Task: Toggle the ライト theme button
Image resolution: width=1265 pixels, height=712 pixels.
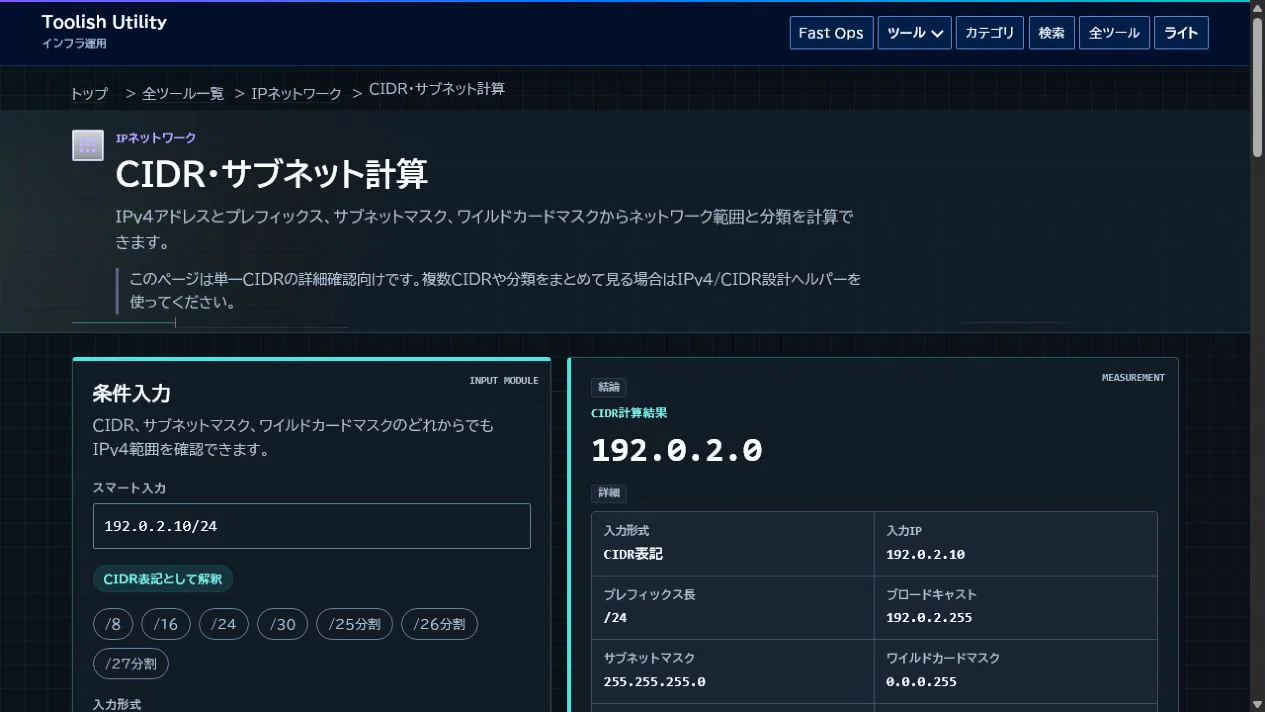Action: [x=1181, y=33]
